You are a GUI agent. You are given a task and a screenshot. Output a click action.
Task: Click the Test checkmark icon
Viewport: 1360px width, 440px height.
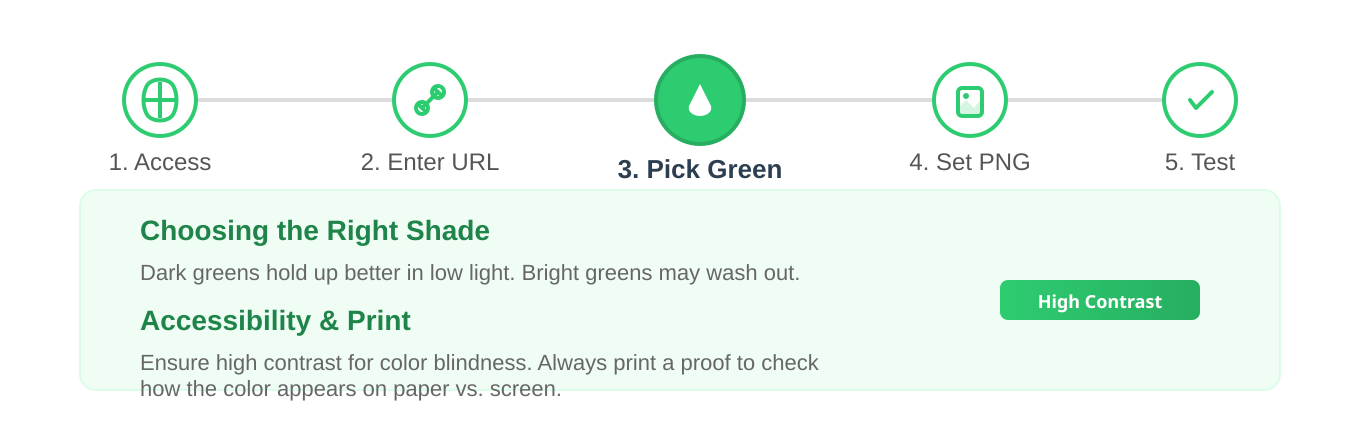tap(1200, 100)
